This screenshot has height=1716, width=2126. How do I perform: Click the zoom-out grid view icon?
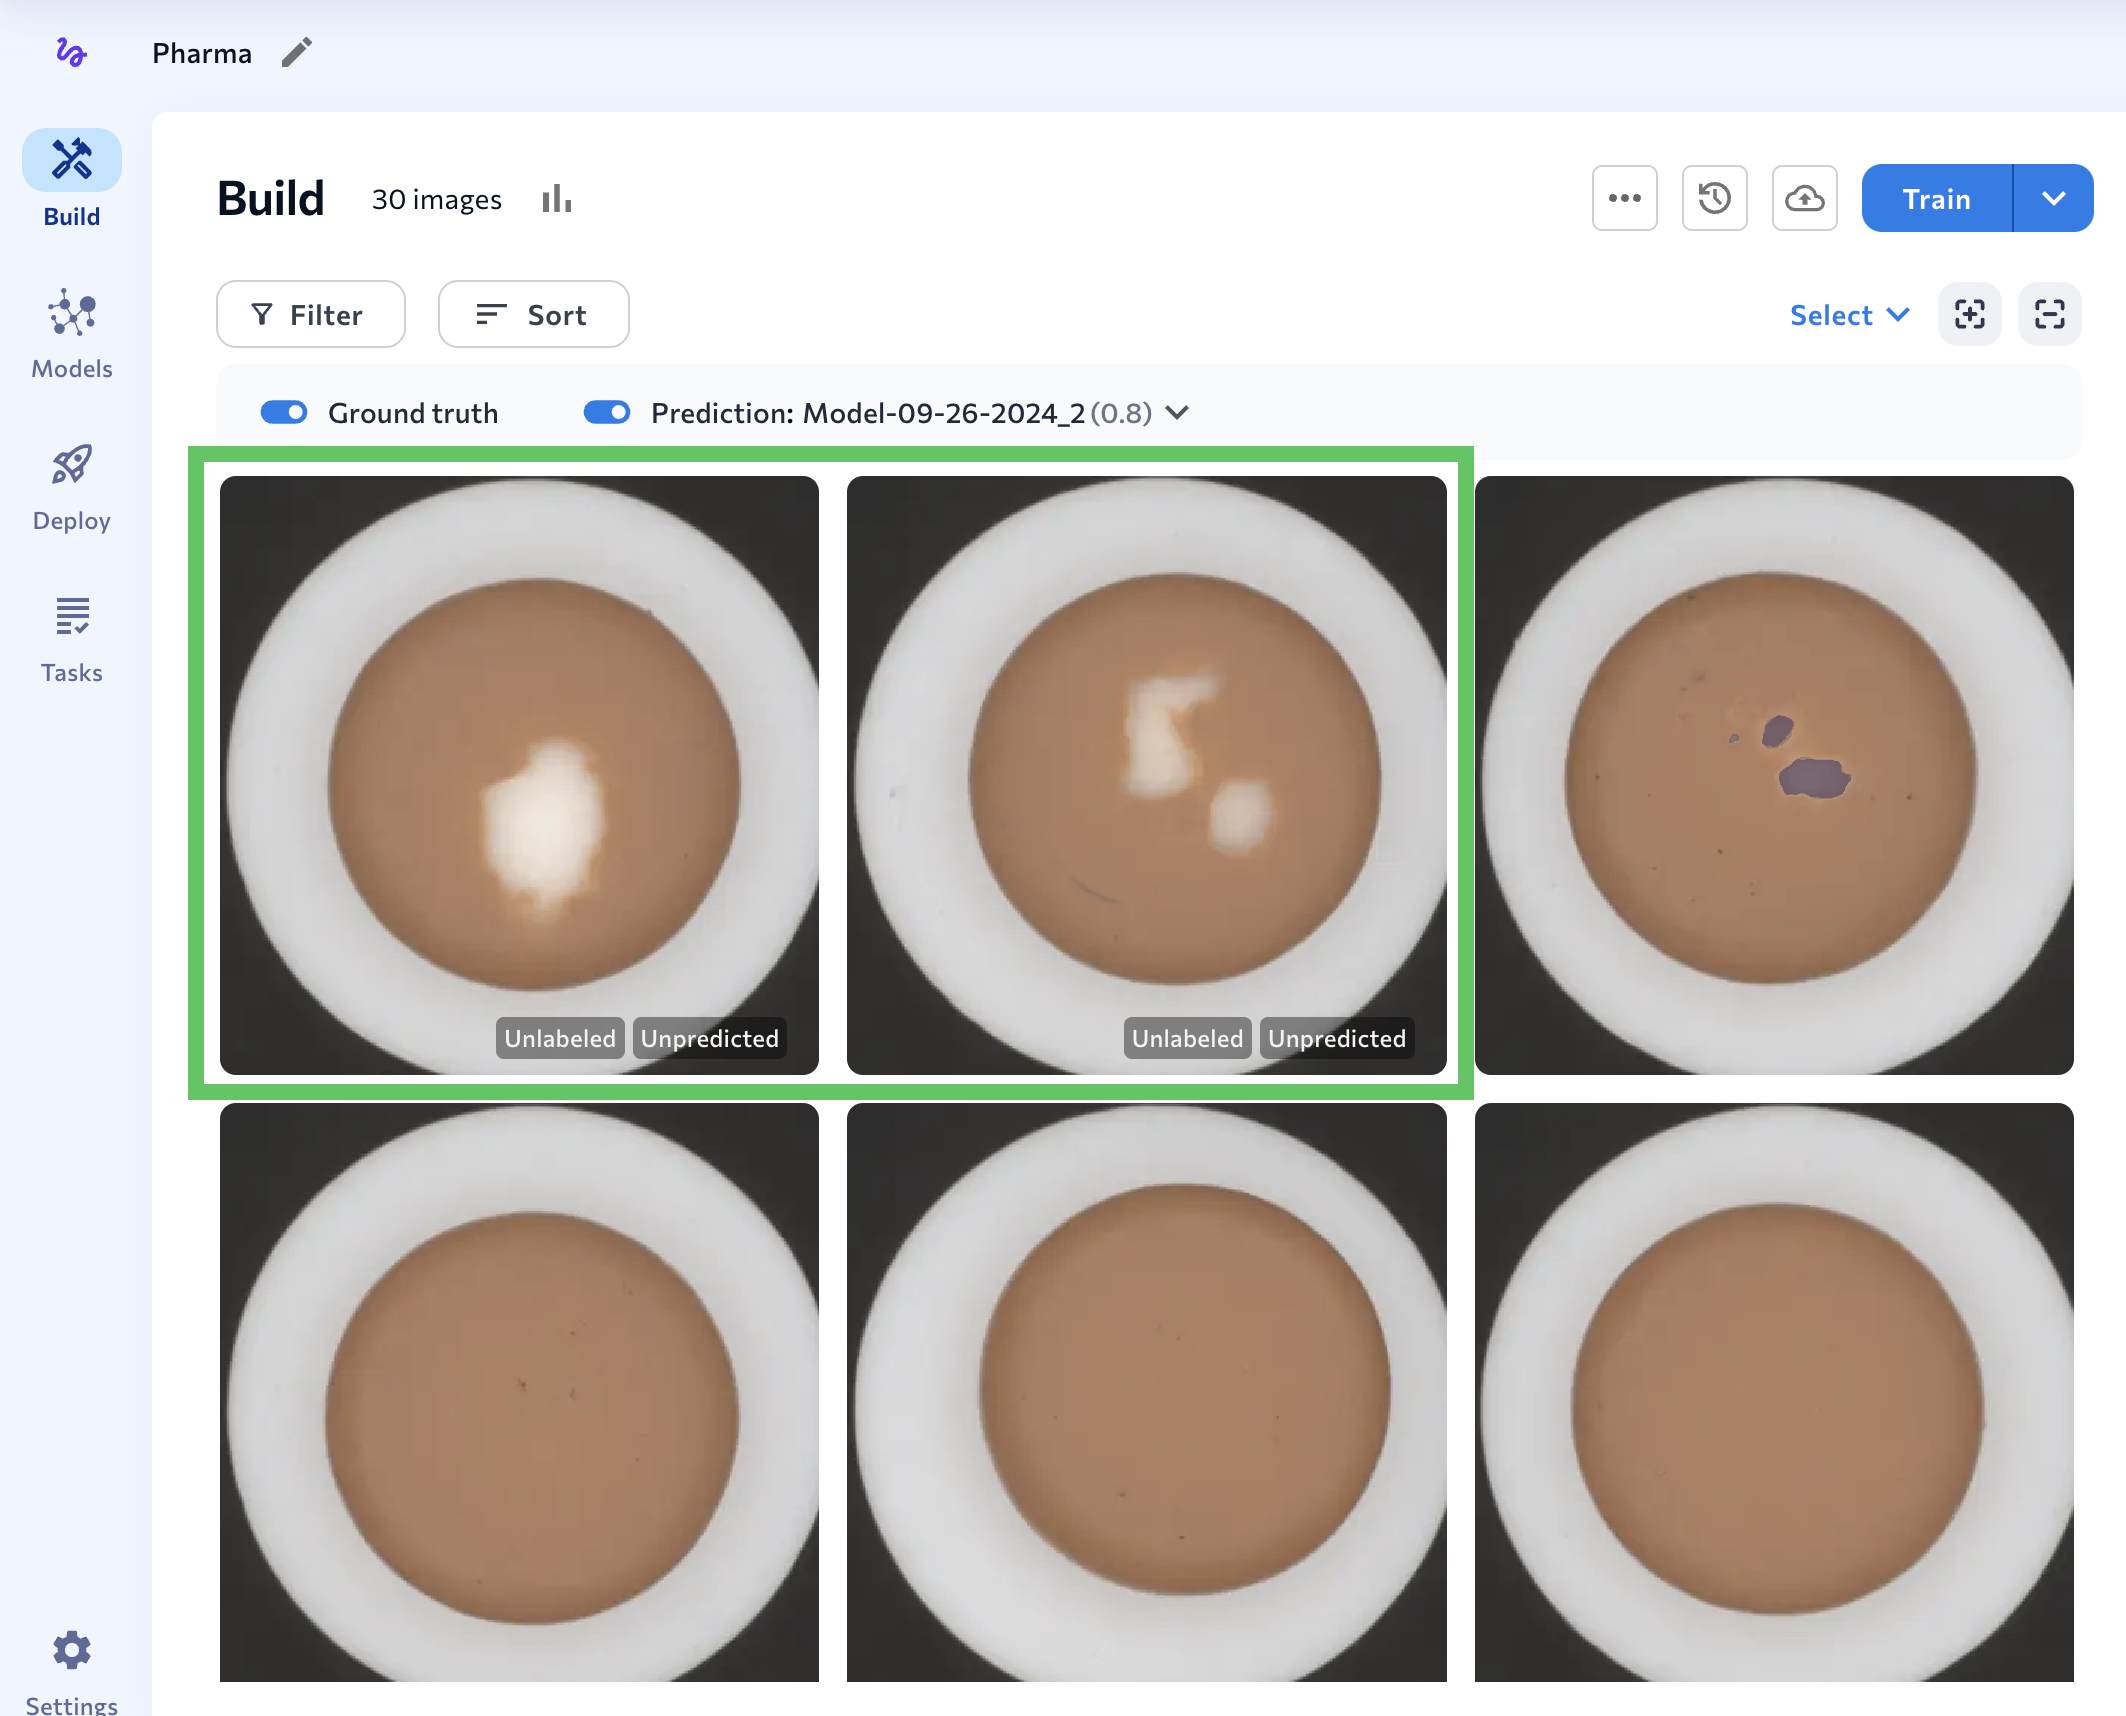click(2049, 315)
